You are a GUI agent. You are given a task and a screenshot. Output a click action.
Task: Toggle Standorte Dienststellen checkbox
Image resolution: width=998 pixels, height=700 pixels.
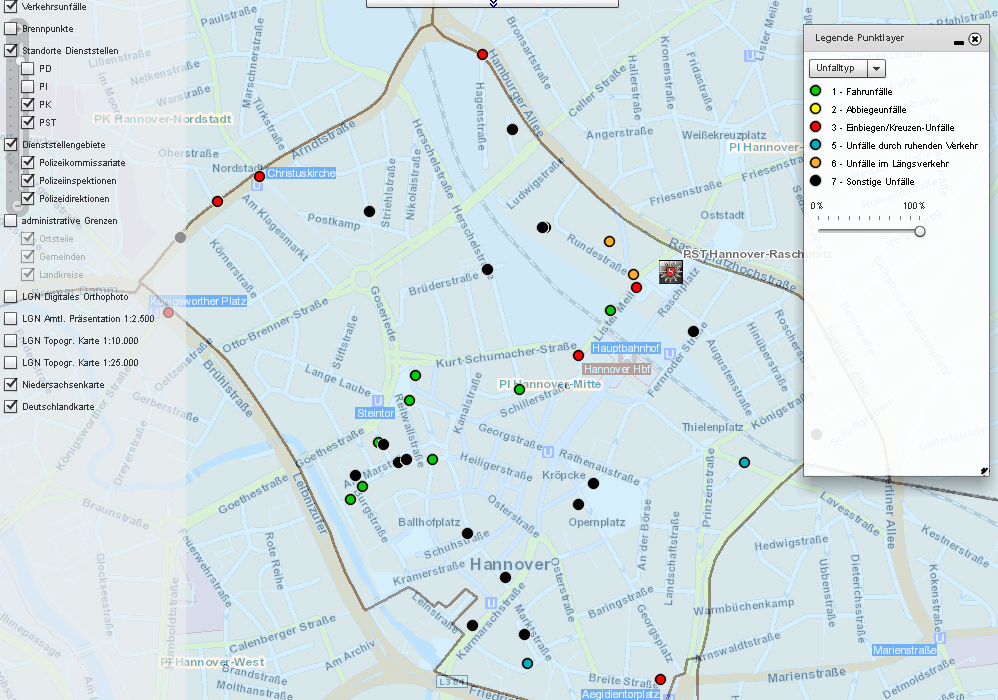[x=11, y=50]
